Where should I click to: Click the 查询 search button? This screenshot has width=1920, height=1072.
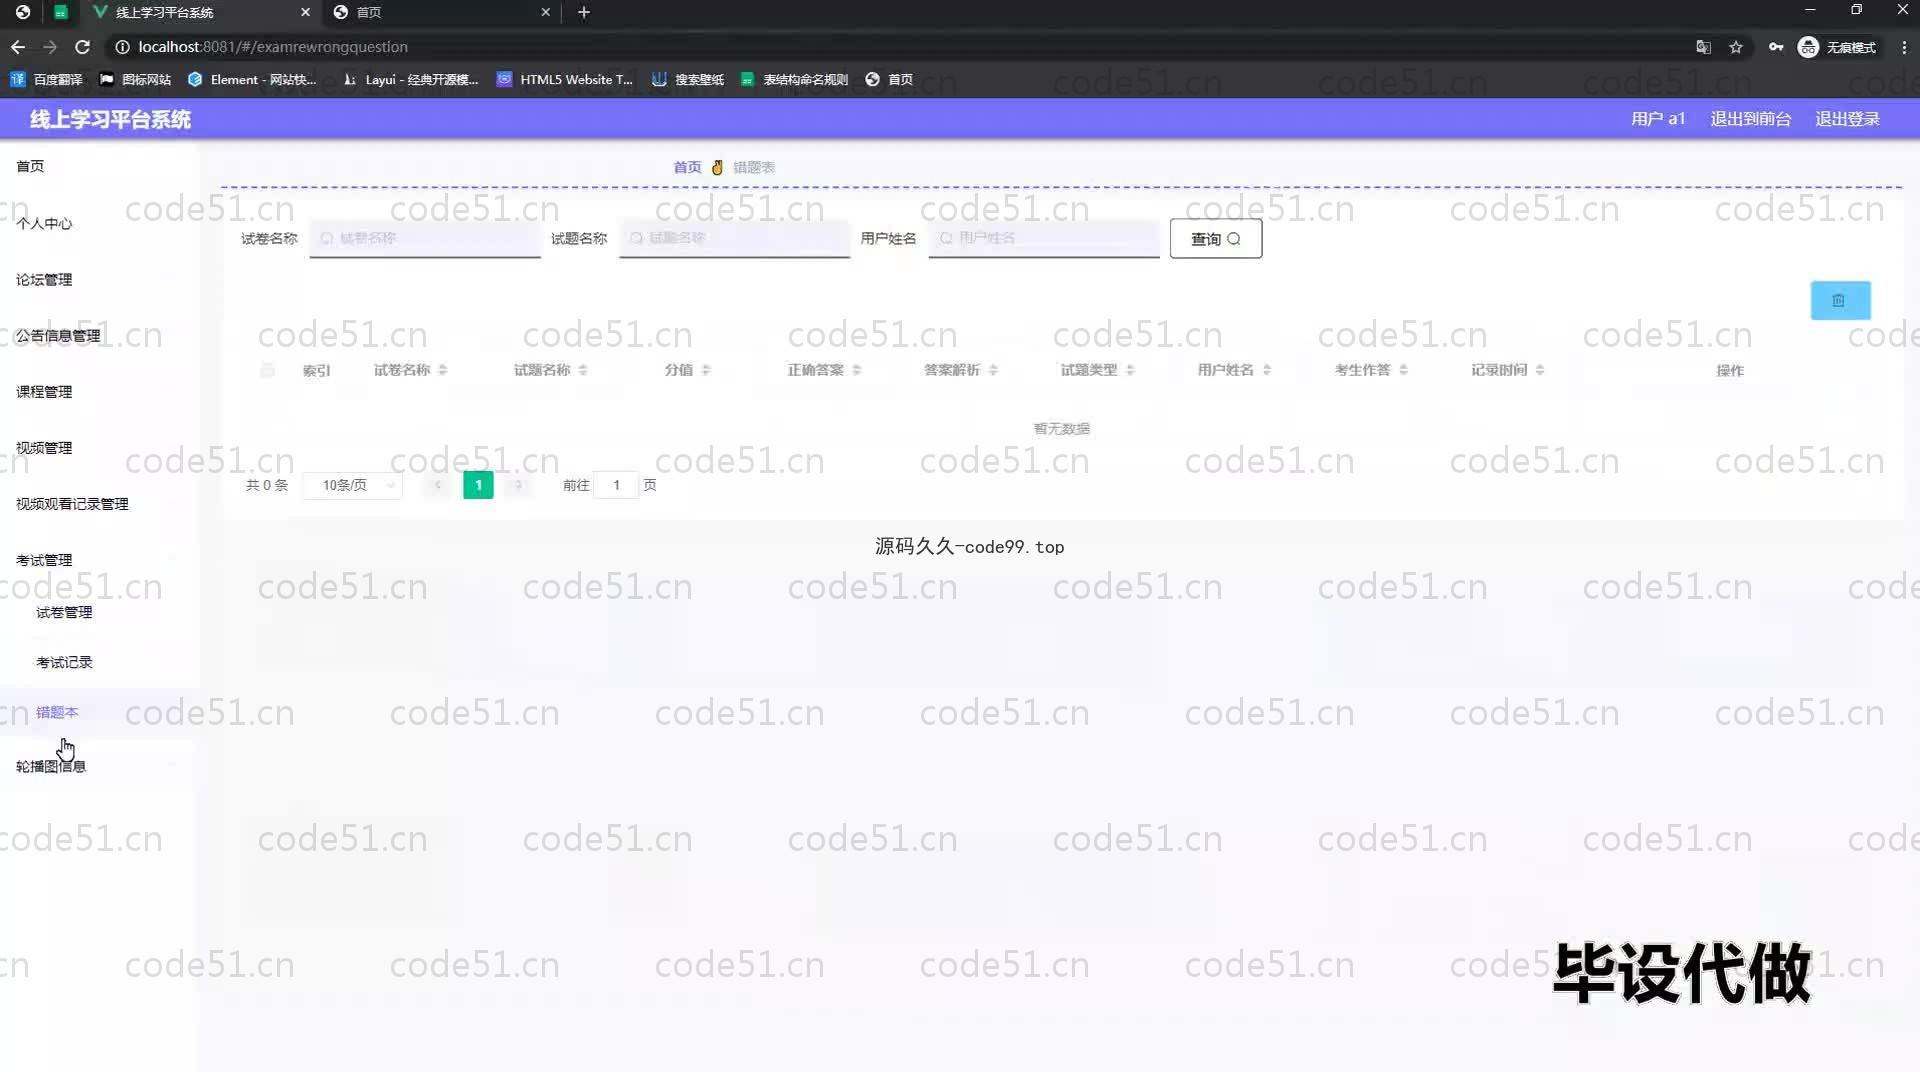(1216, 239)
